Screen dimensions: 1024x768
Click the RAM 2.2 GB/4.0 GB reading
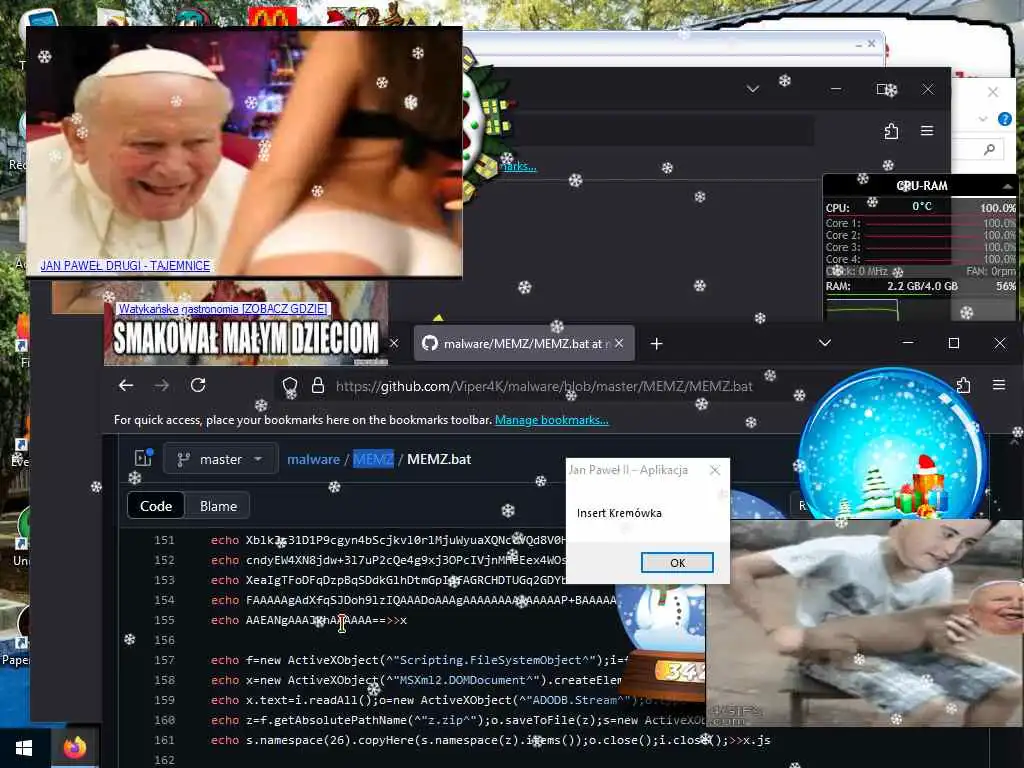(x=922, y=286)
